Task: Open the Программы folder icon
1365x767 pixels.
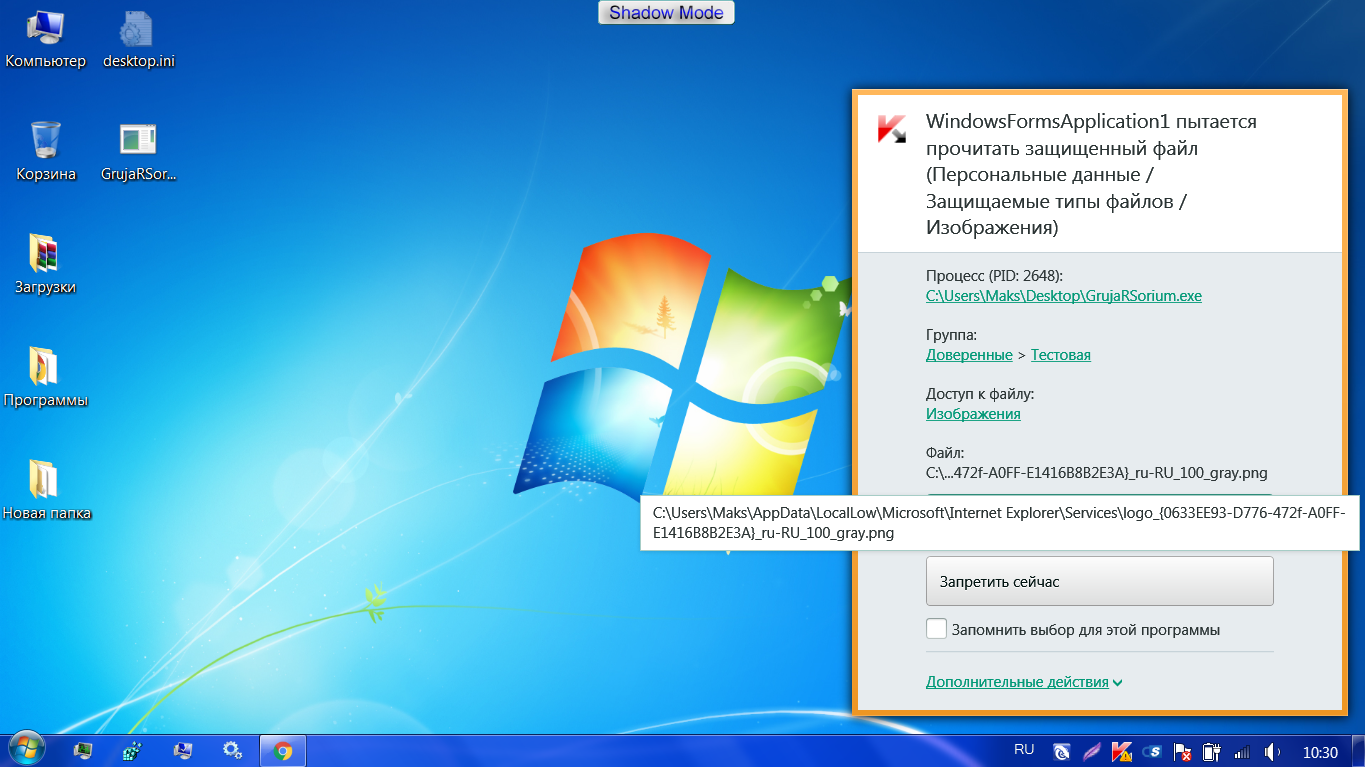Action: (46, 378)
